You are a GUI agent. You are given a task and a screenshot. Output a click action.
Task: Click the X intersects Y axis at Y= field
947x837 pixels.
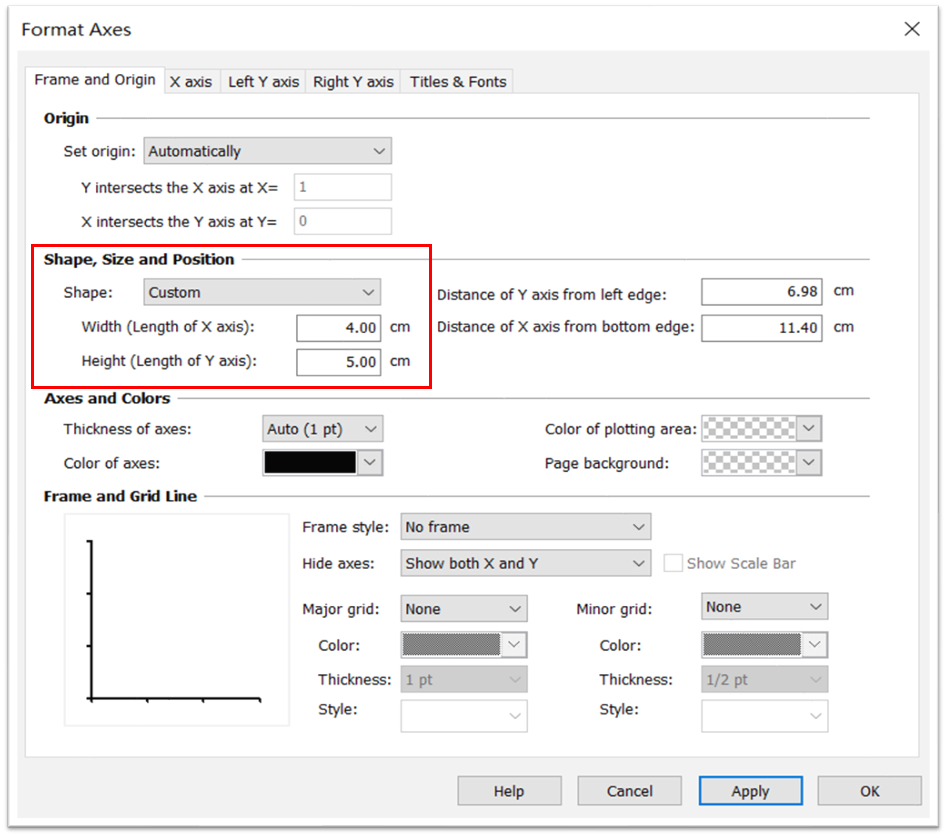[342, 221]
